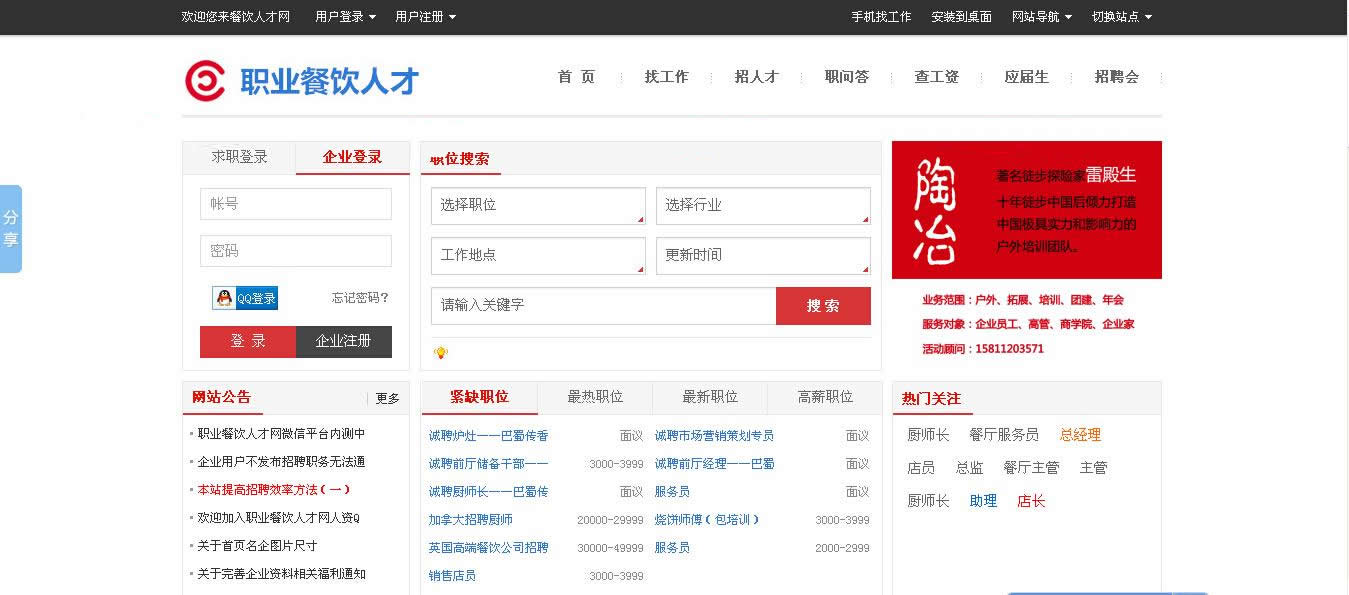Switch to the 企业登录 tab

(x=352, y=157)
